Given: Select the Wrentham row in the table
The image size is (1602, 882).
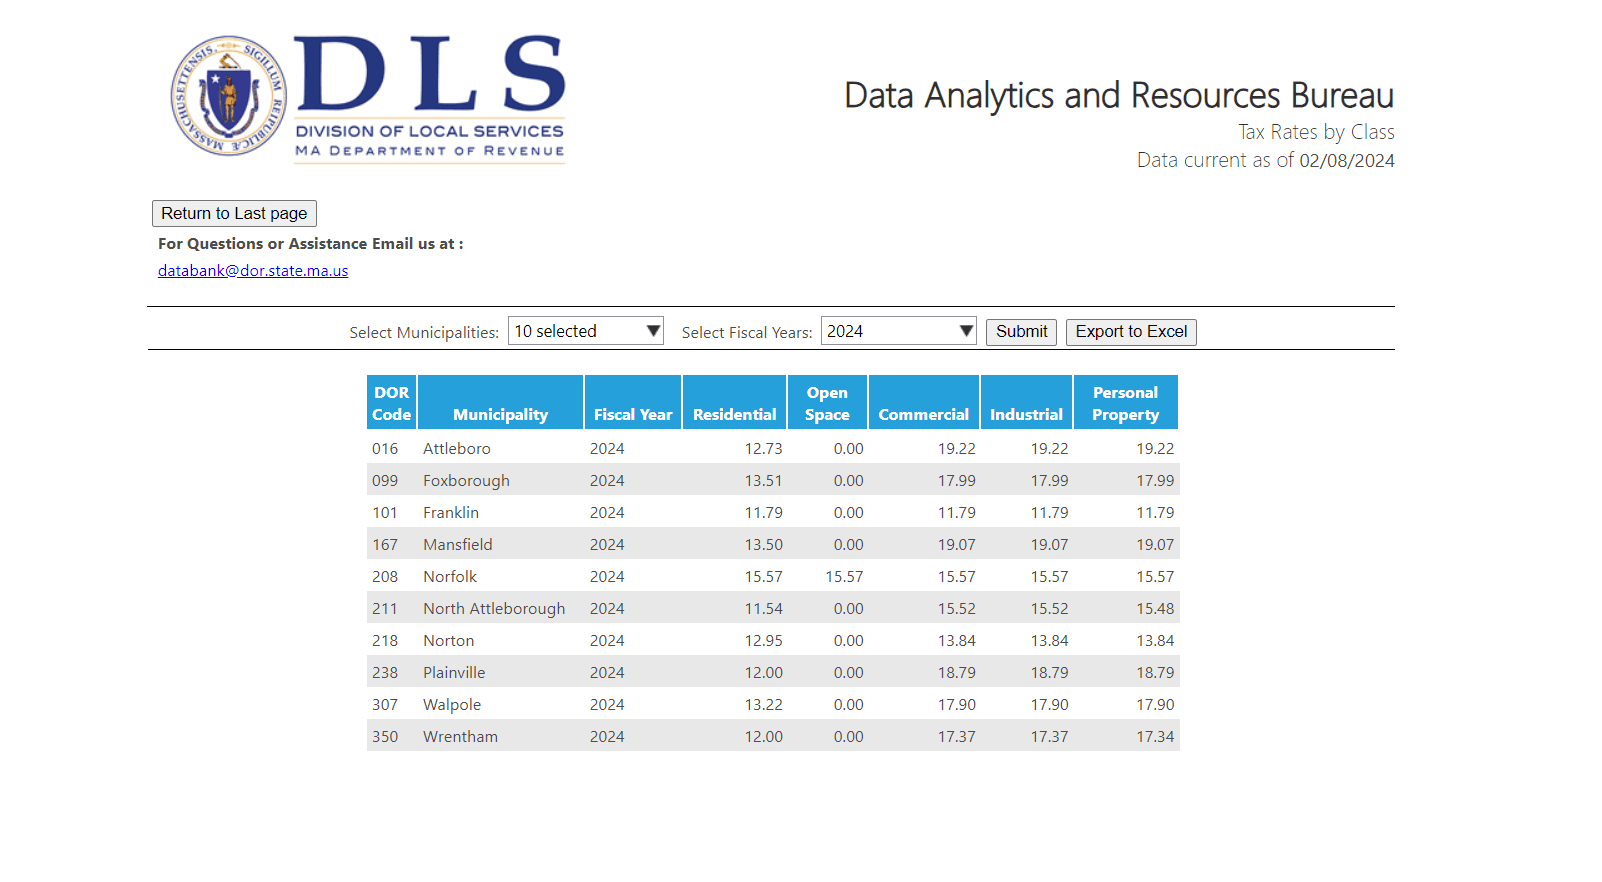Looking at the screenshot, I should (460, 737).
